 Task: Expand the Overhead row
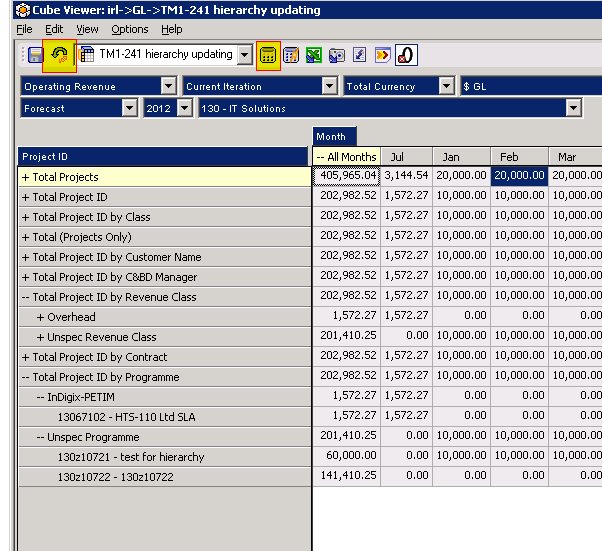pos(40,317)
